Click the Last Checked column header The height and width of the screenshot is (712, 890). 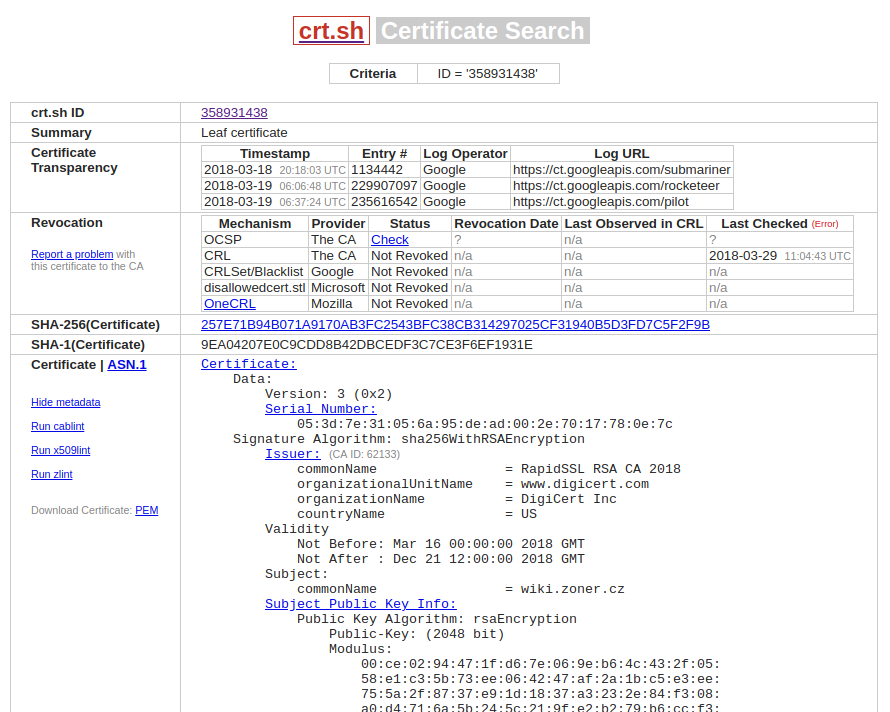click(x=764, y=224)
